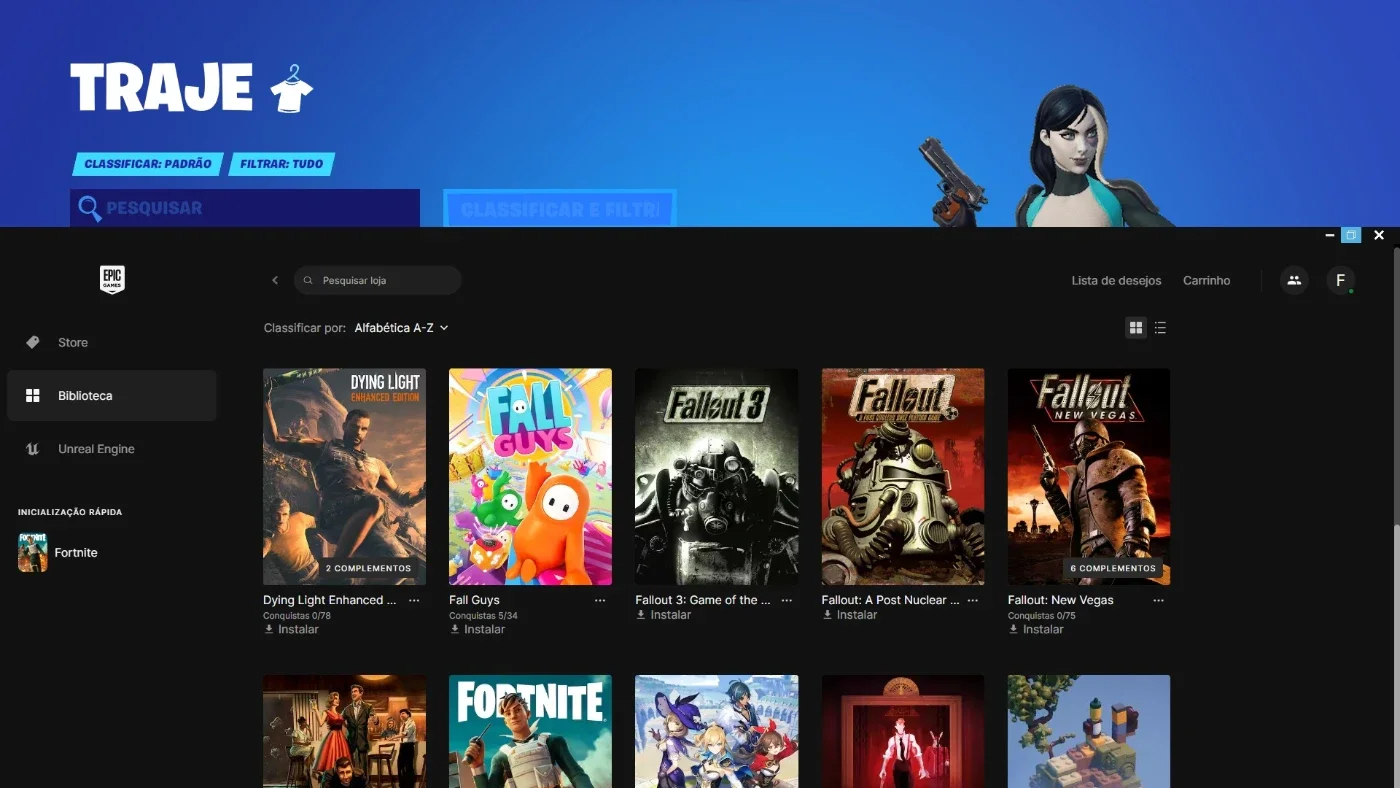Viewport: 1400px width, 788px height.
Task: Open Fallout: New Vegas cover
Action: tap(1089, 477)
